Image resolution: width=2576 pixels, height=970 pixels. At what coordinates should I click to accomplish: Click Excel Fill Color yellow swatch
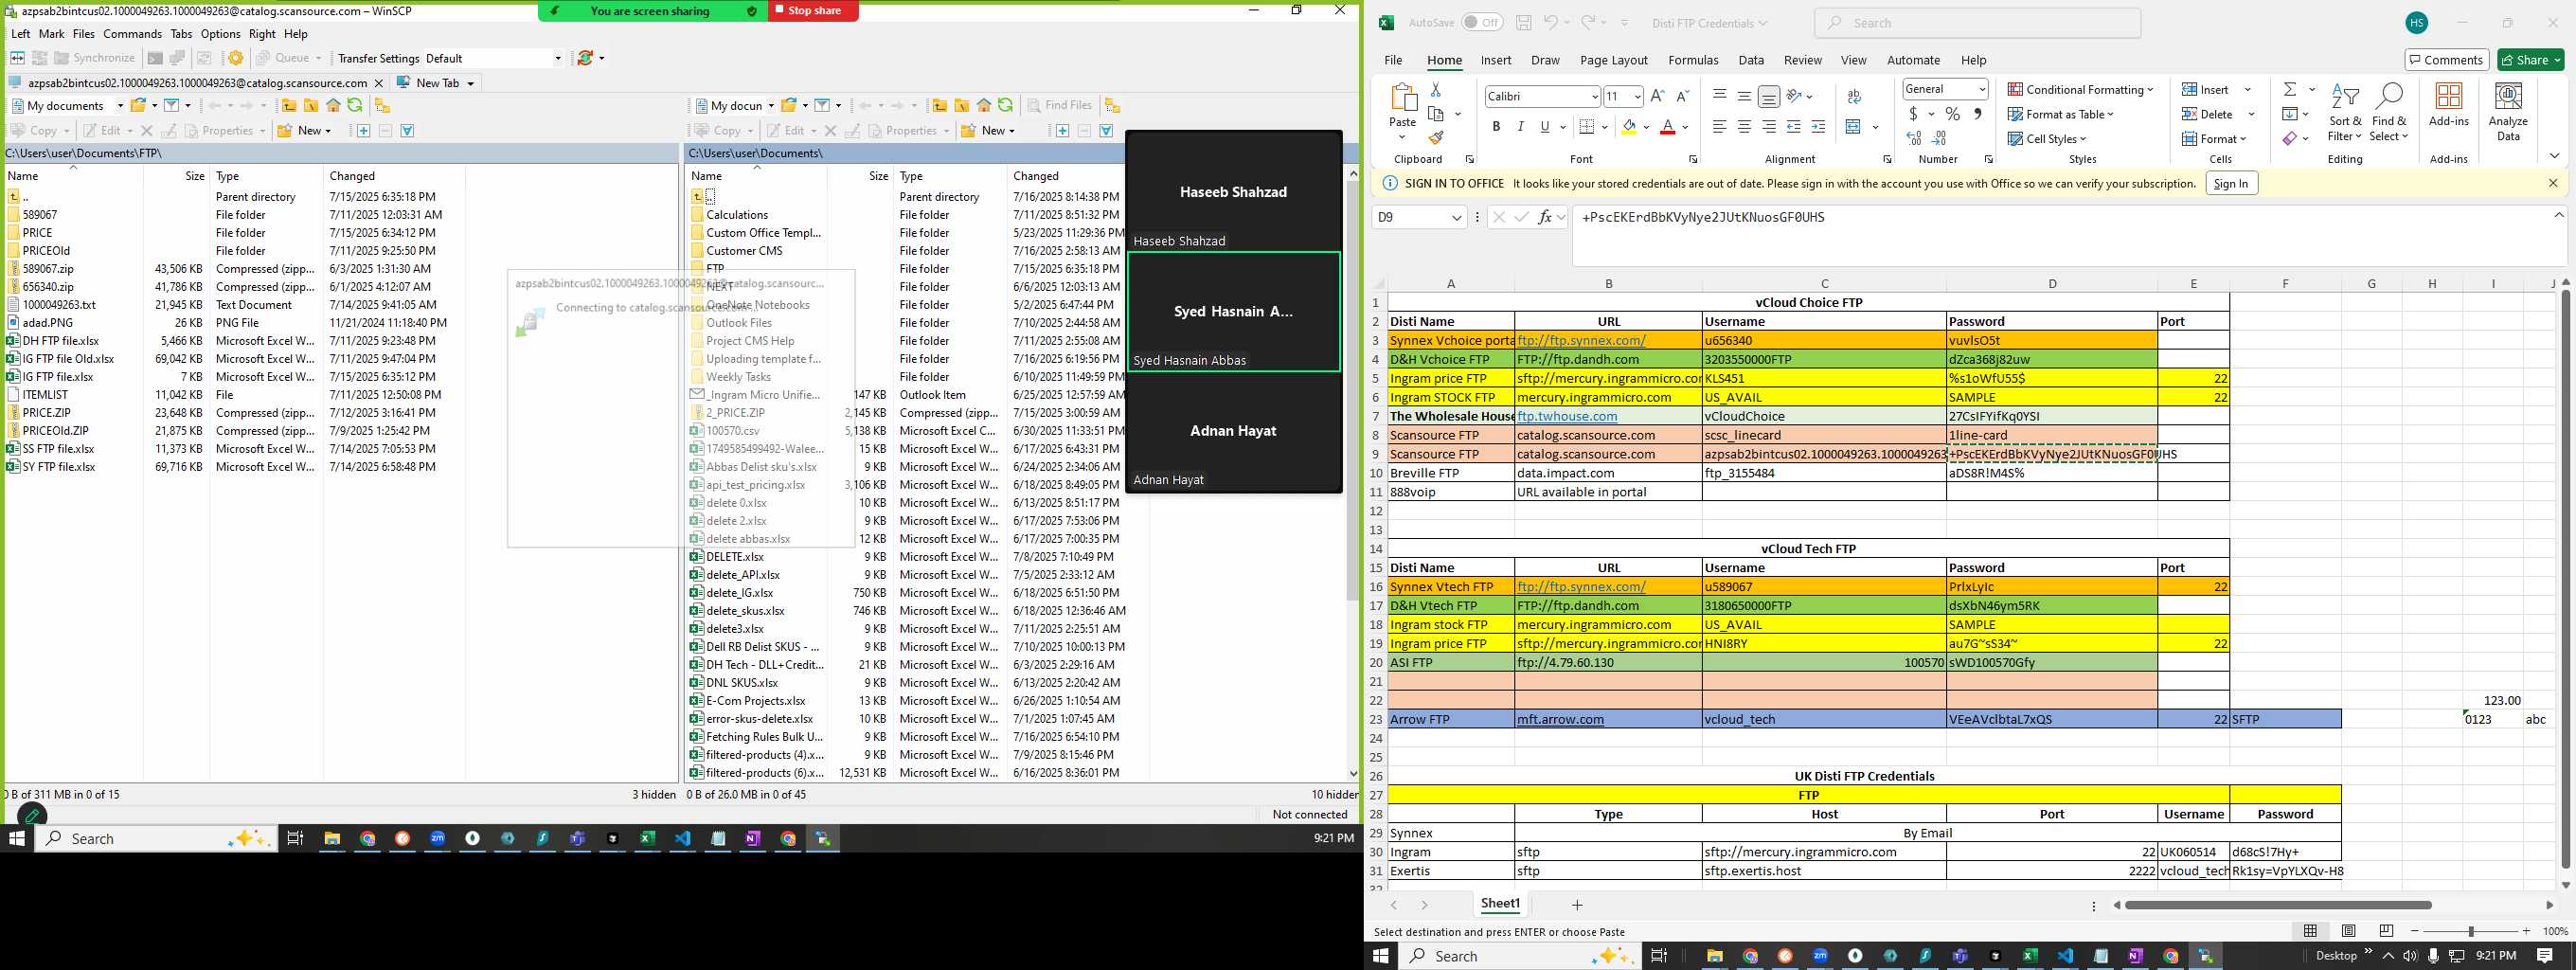[1629, 127]
